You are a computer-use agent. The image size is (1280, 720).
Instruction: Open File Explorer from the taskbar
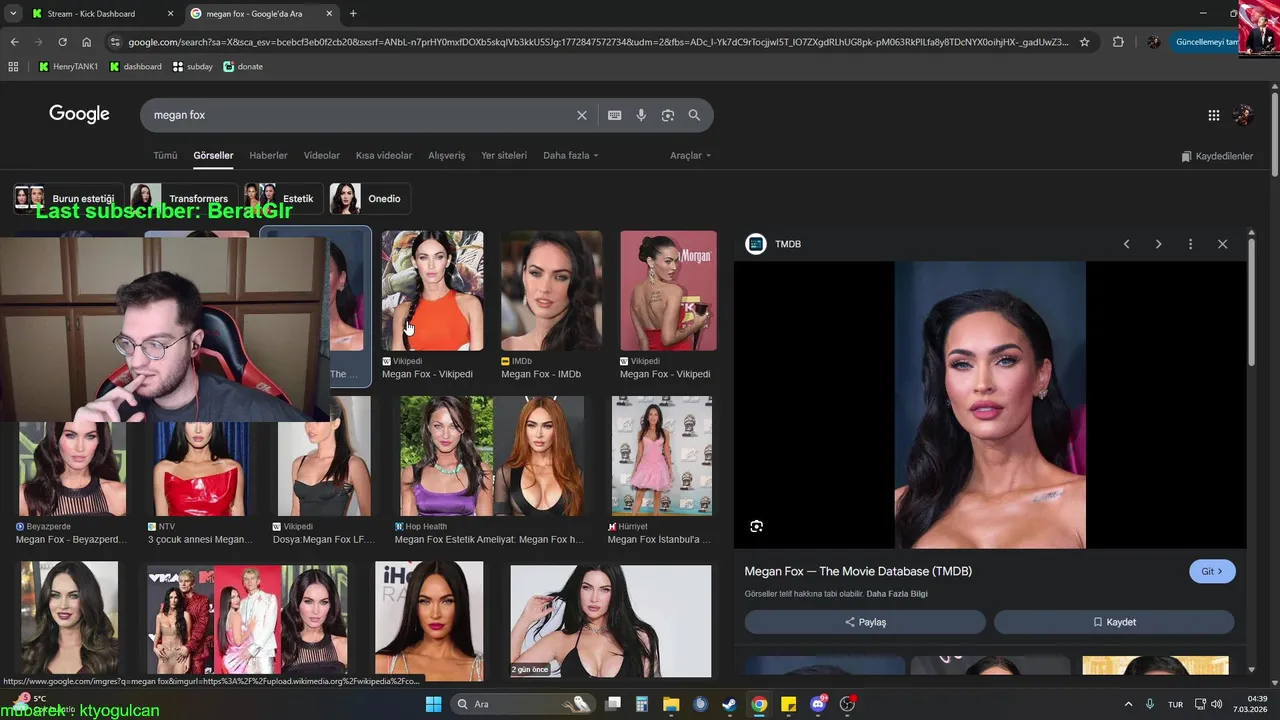670,704
